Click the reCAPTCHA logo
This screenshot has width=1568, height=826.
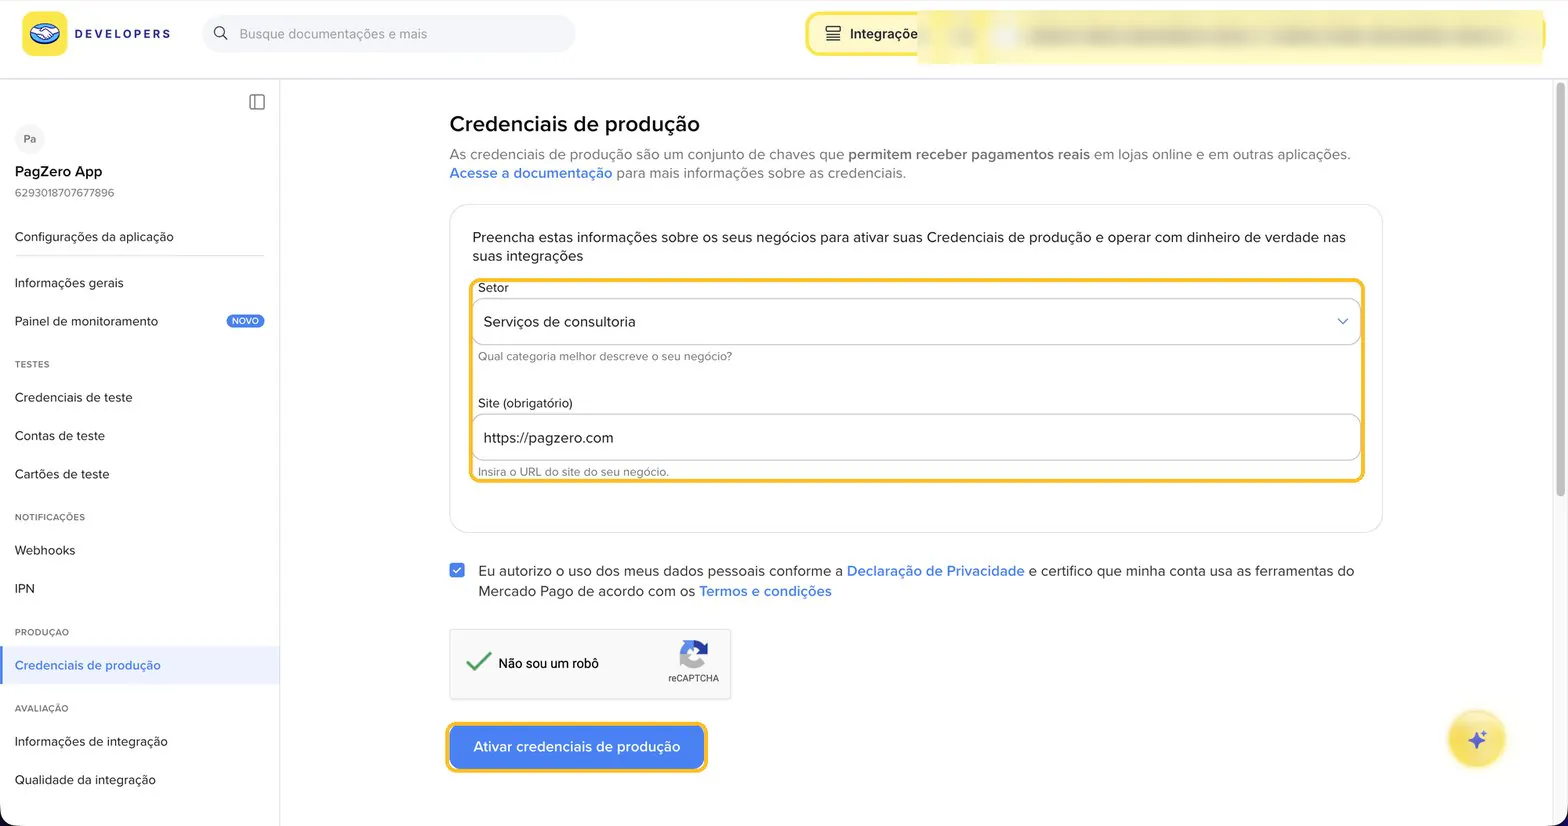point(693,655)
